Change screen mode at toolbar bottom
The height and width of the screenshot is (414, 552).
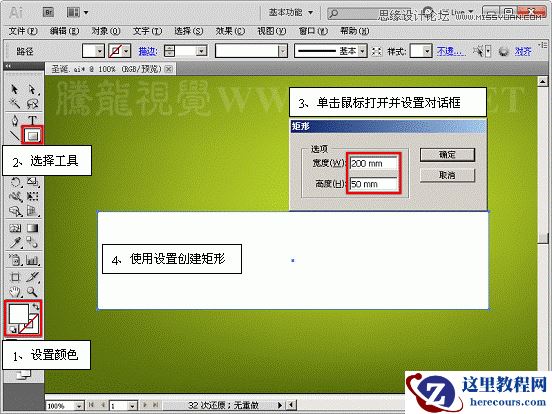(x=23, y=375)
